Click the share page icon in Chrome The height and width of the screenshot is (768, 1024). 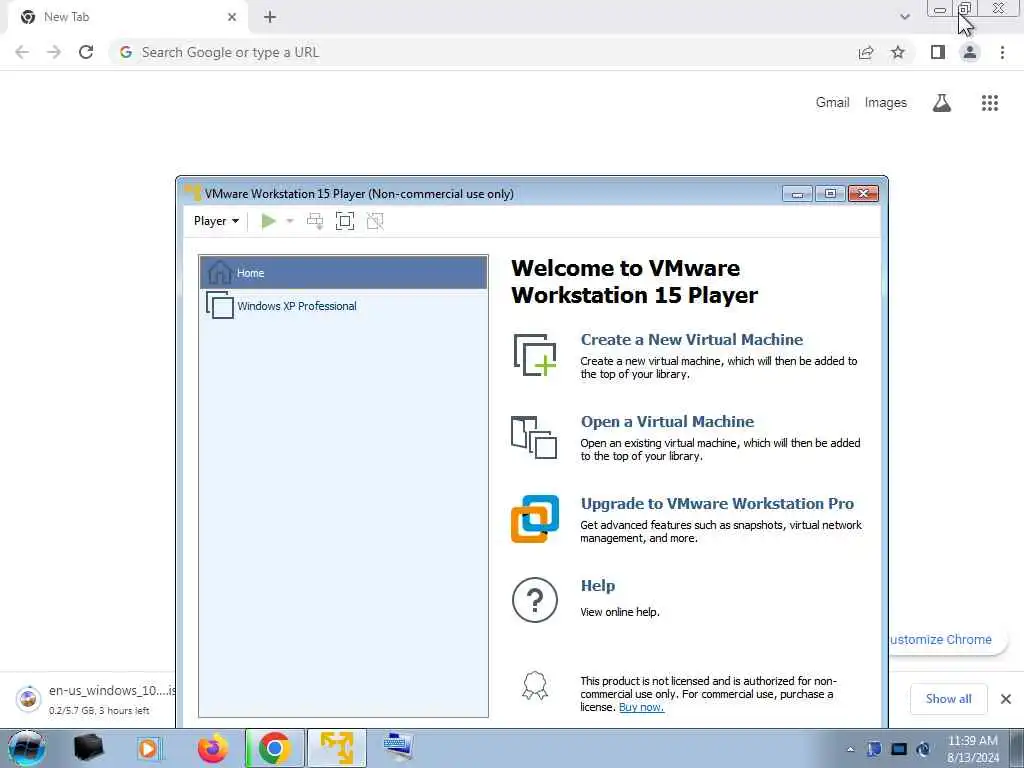pyautogui.click(x=866, y=52)
